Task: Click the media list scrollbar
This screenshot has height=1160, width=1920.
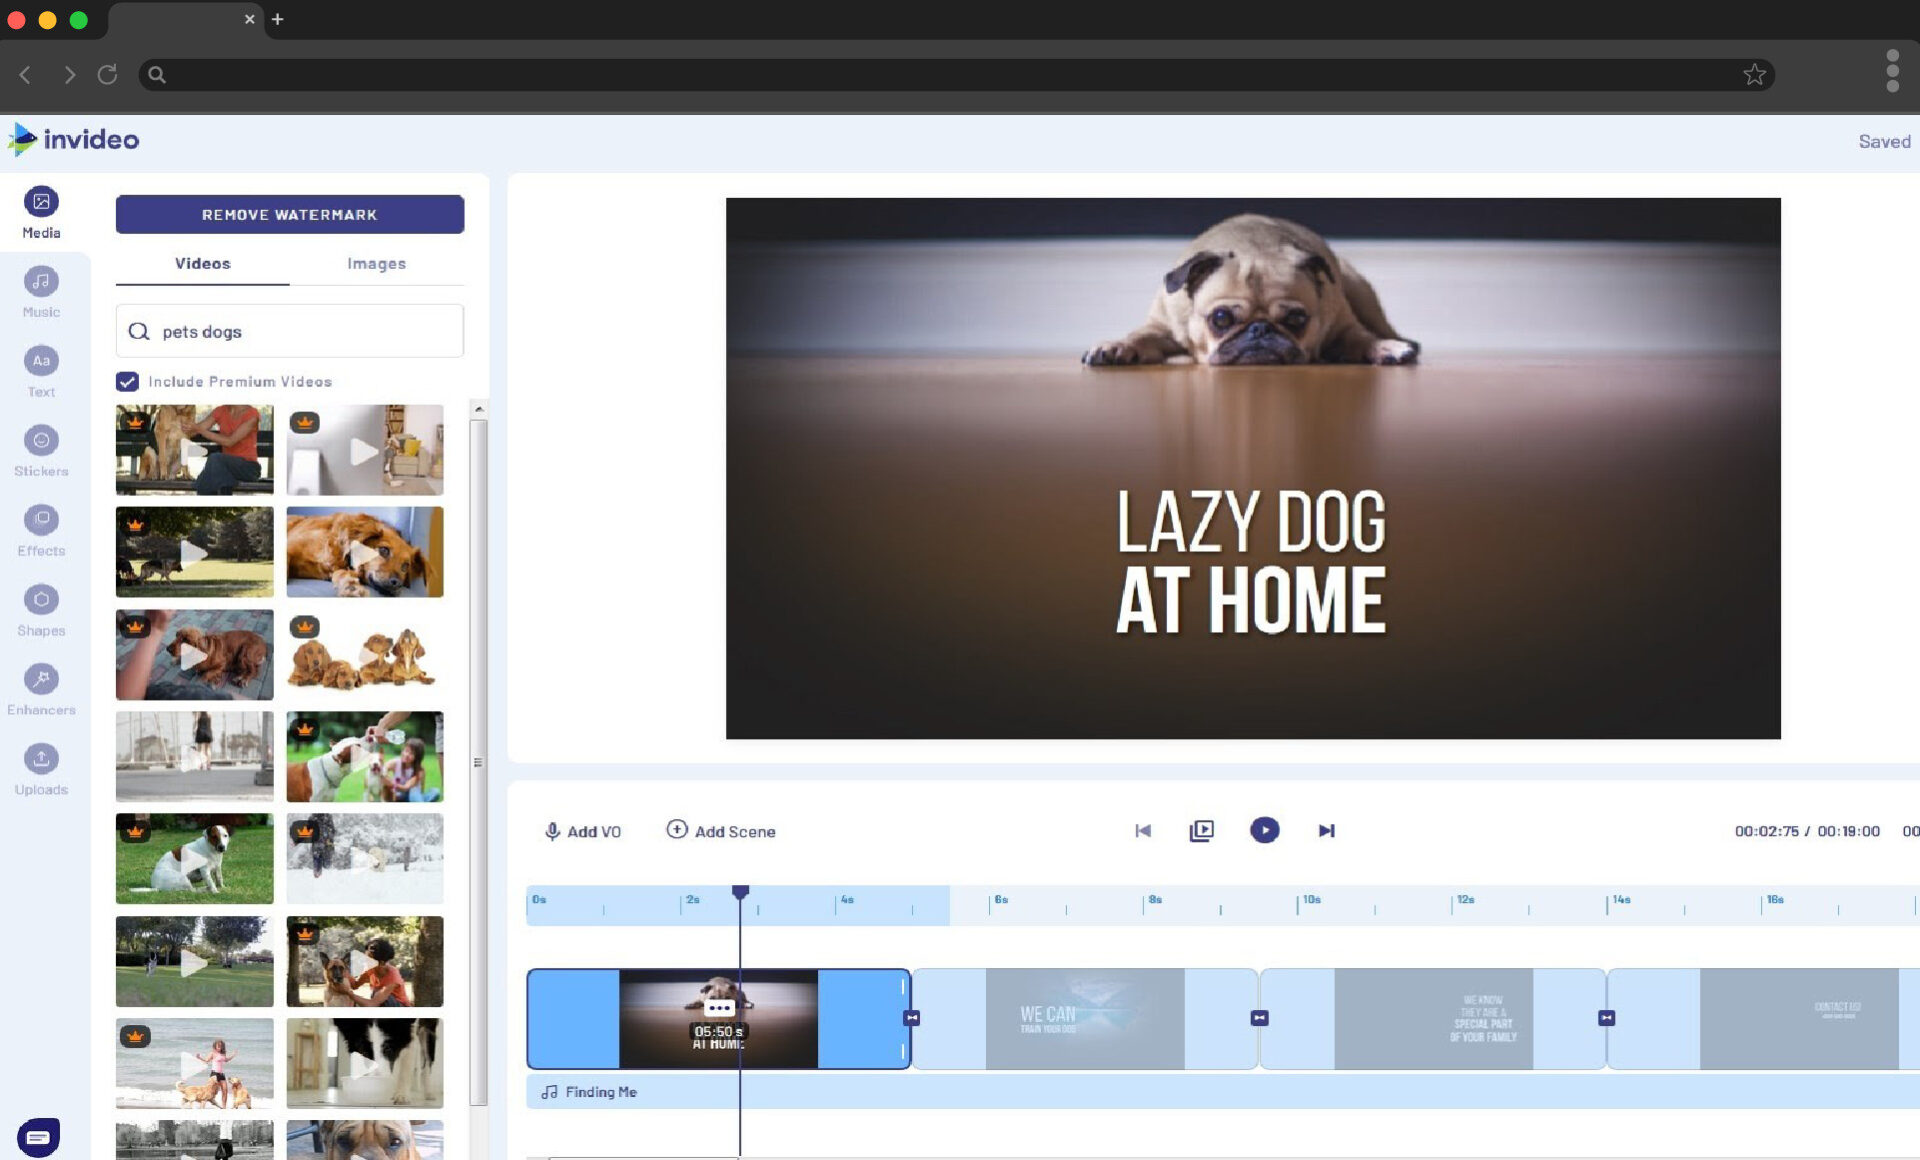Action: coord(479,760)
